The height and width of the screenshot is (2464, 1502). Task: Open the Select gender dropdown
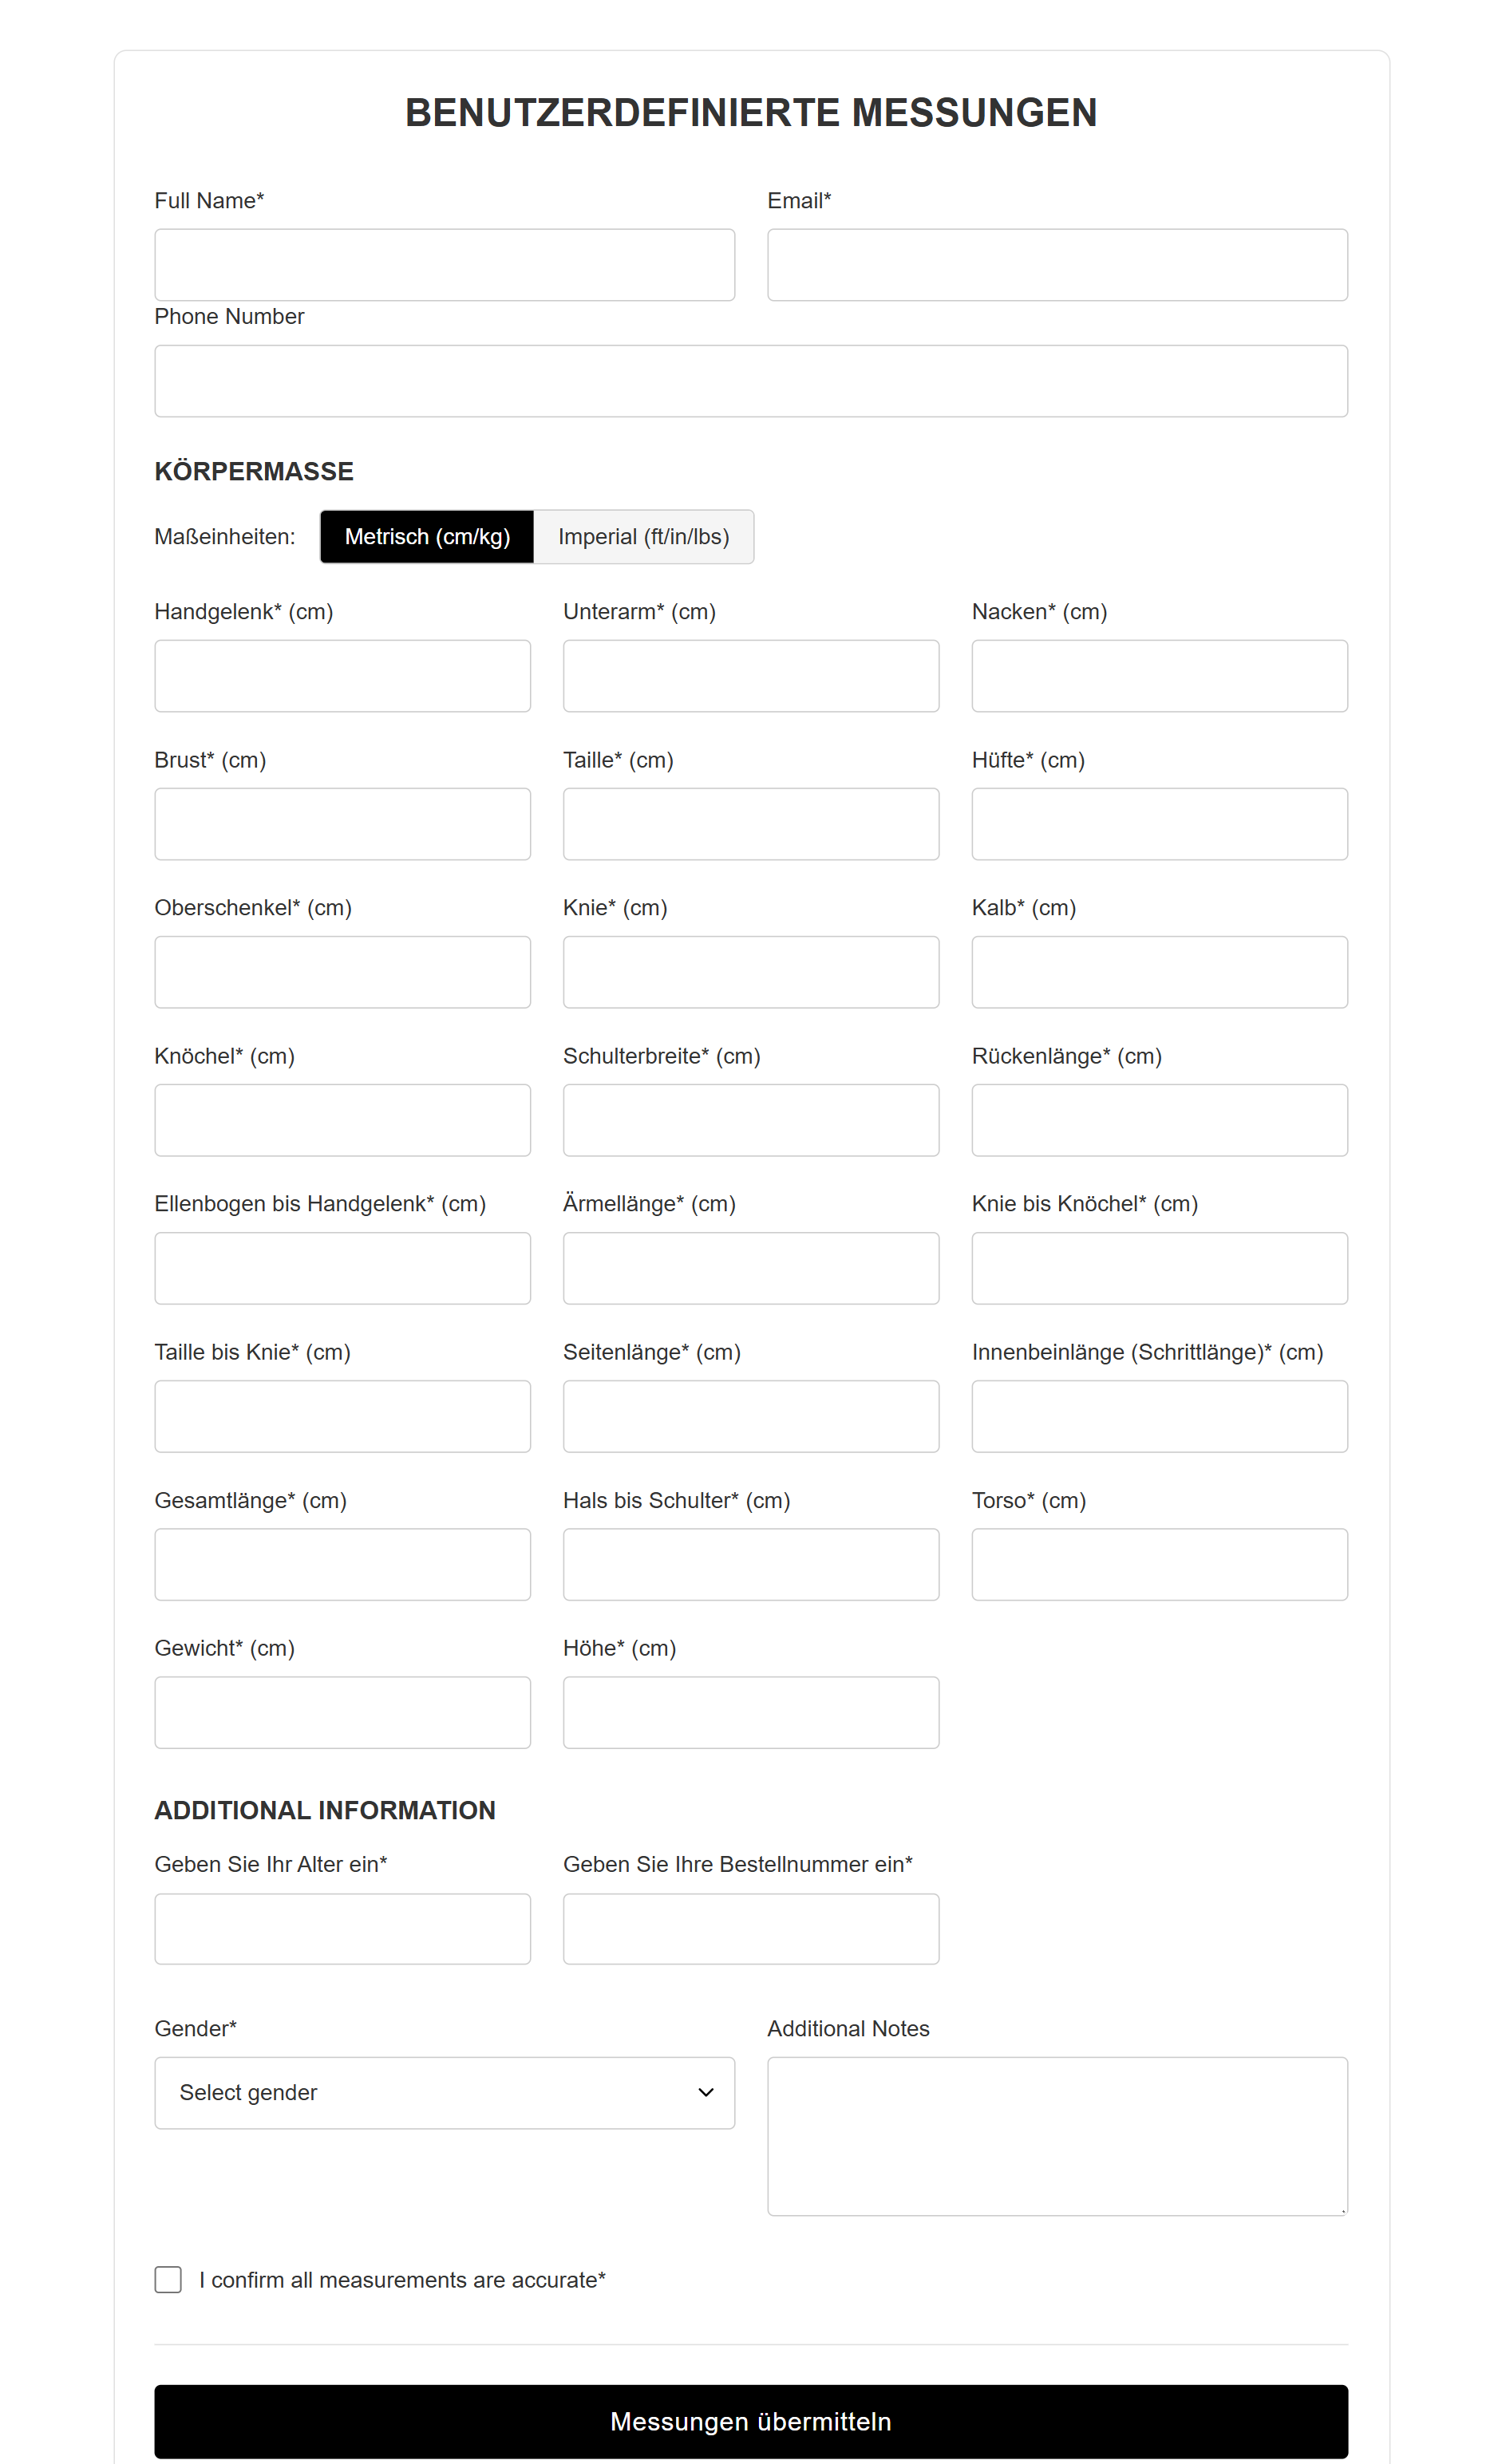tap(444, 2092)
